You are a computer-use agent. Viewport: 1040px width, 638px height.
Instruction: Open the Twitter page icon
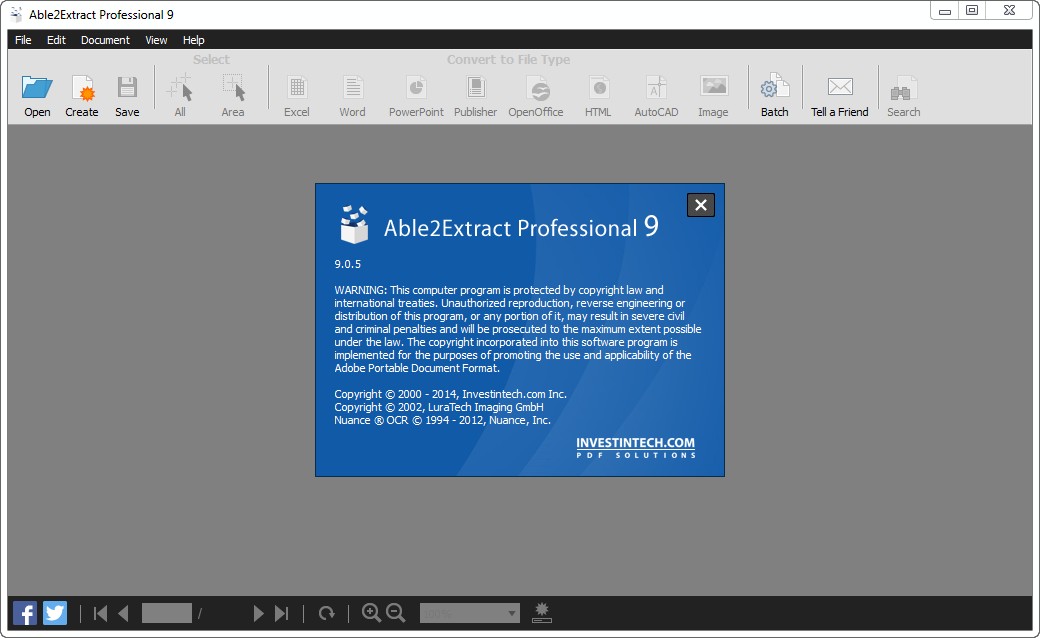pyautogui.click(x=55, y=613)
